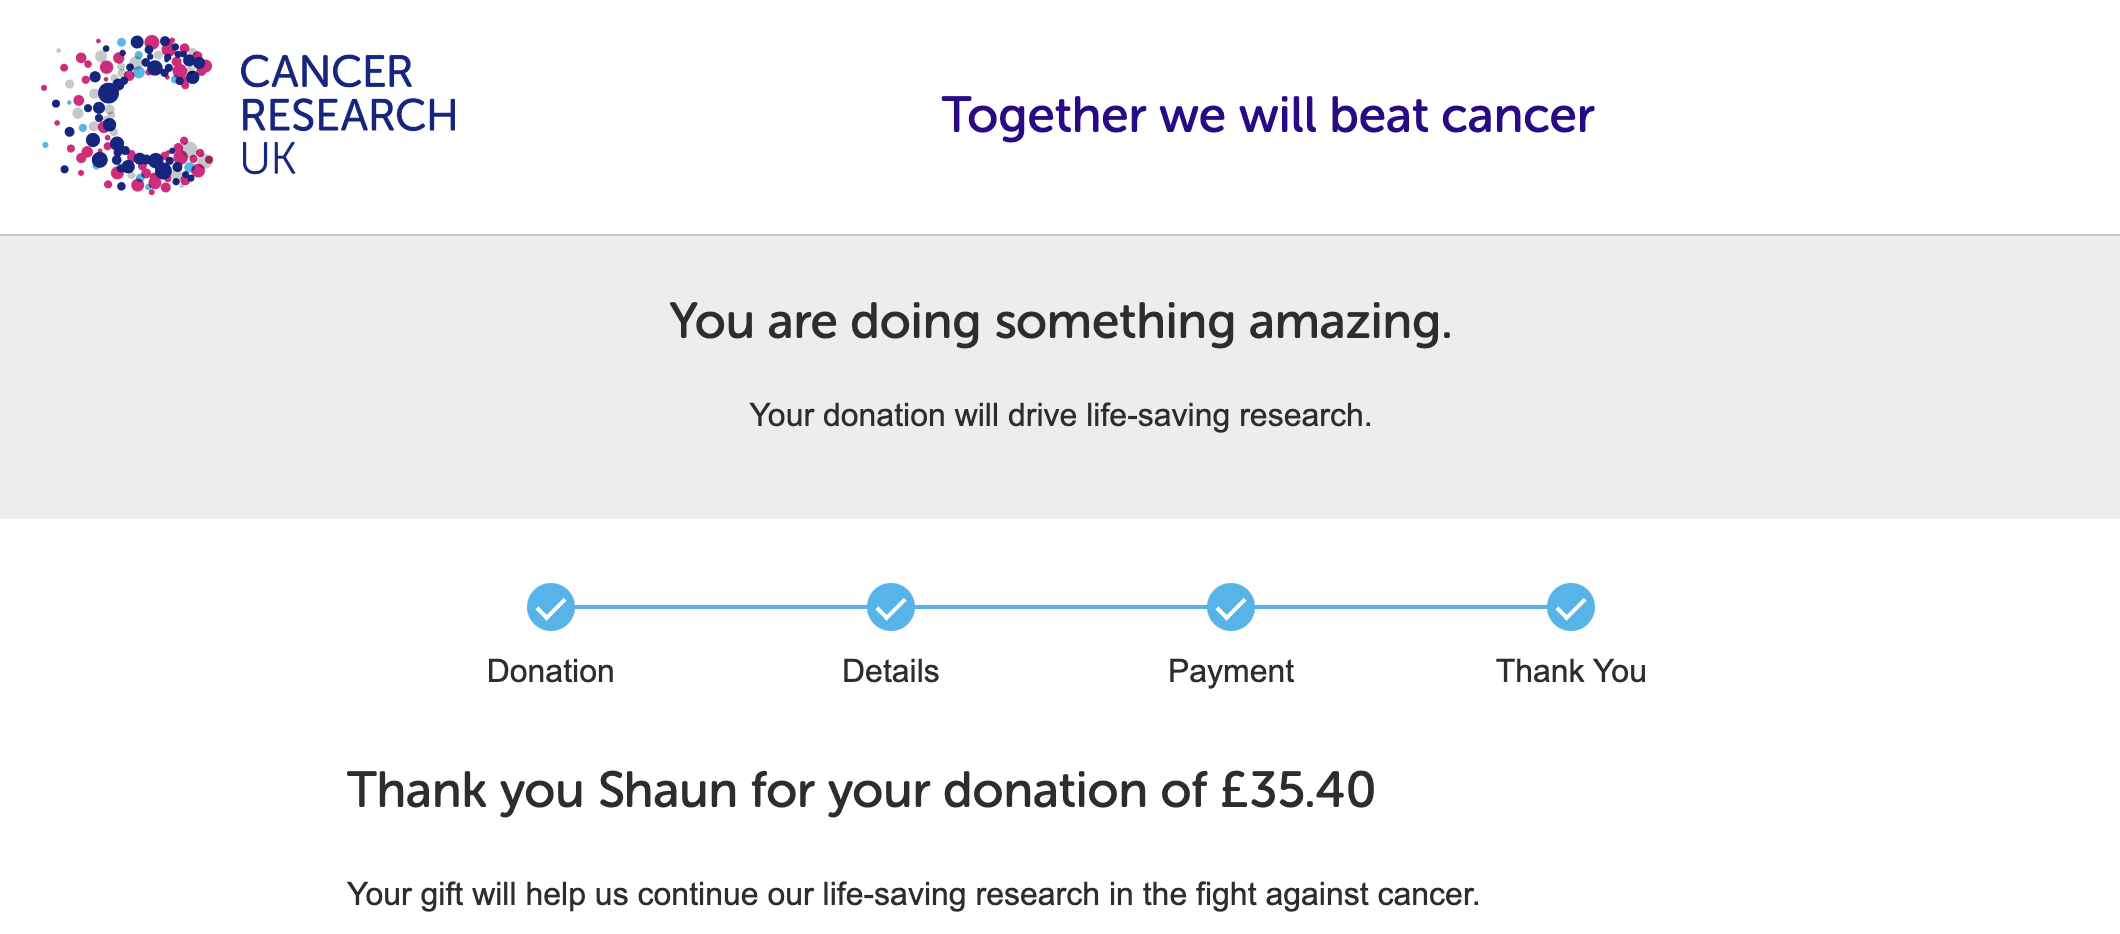Image resolution: width=2120 pixels, height=934 pixels.
Task: Click the 'Together we will beat cancer' tagline
Action: click(1267, 116)
